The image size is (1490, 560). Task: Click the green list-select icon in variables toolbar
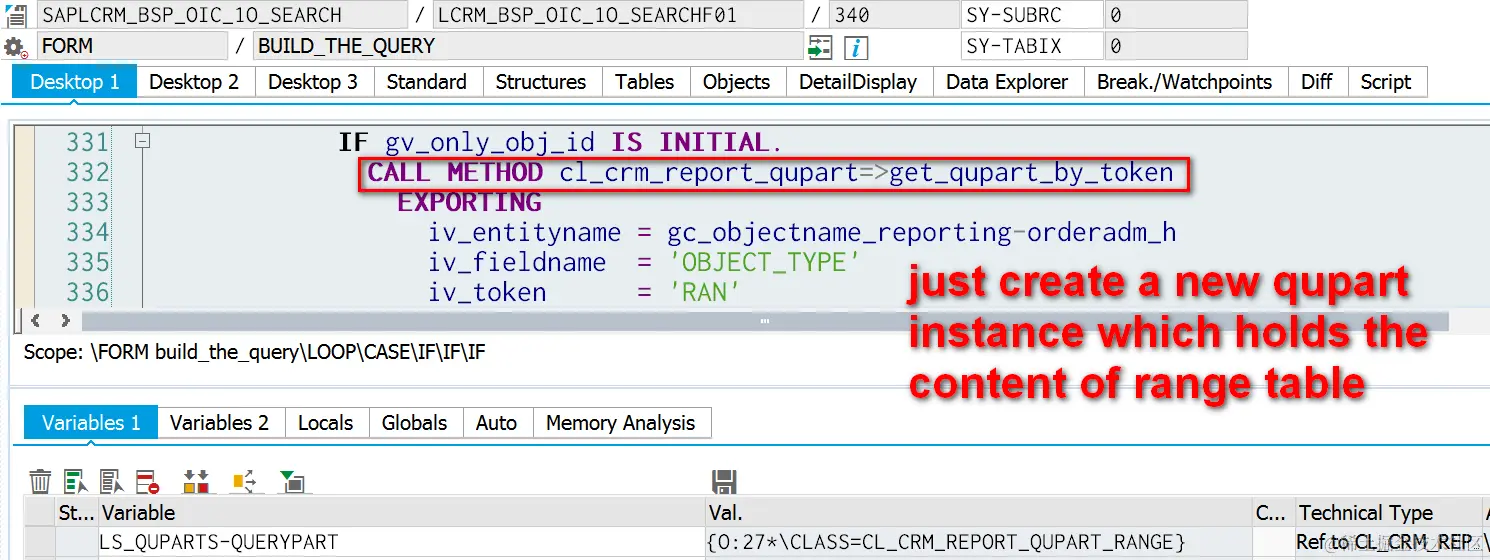point(77,482)
